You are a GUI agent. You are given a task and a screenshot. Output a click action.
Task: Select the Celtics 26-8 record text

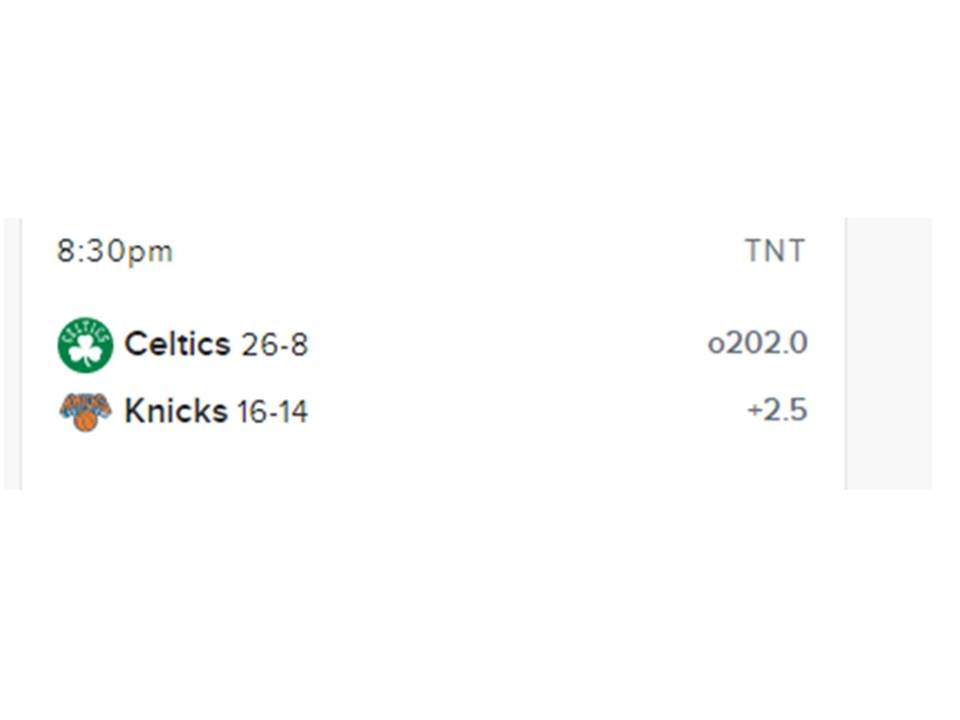[274, 345]
